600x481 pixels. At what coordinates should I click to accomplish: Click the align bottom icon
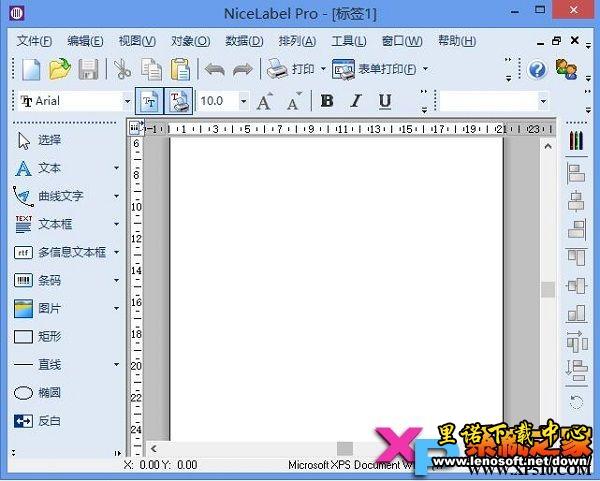(576, 313)
